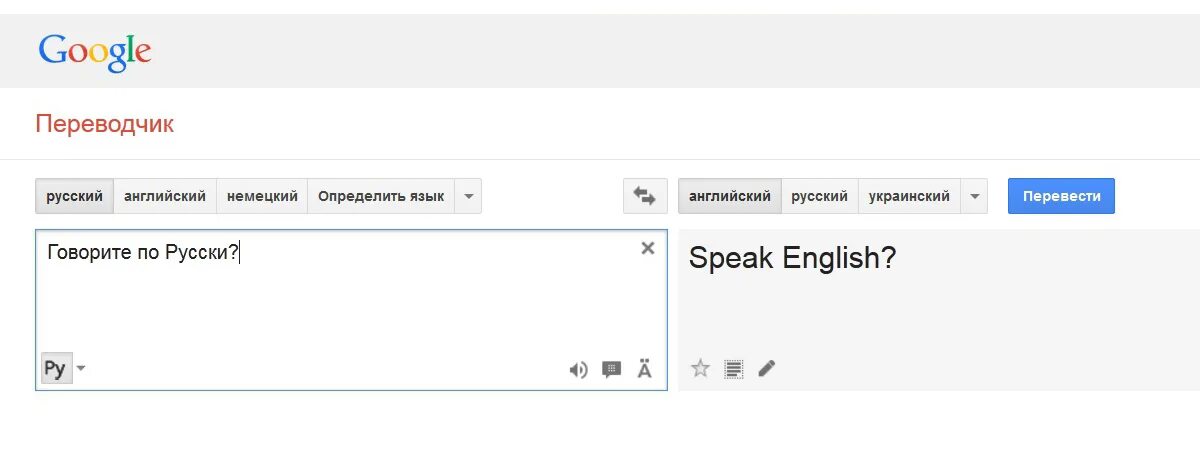
Task: Click the pencil suggest-edit icon
Action: [766, 369]
